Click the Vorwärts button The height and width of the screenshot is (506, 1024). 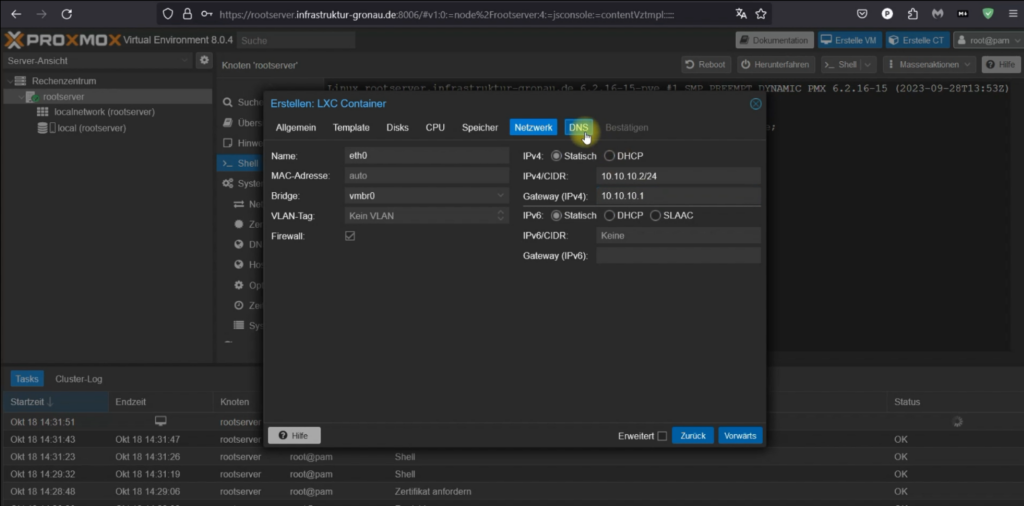tap(740, 436)
